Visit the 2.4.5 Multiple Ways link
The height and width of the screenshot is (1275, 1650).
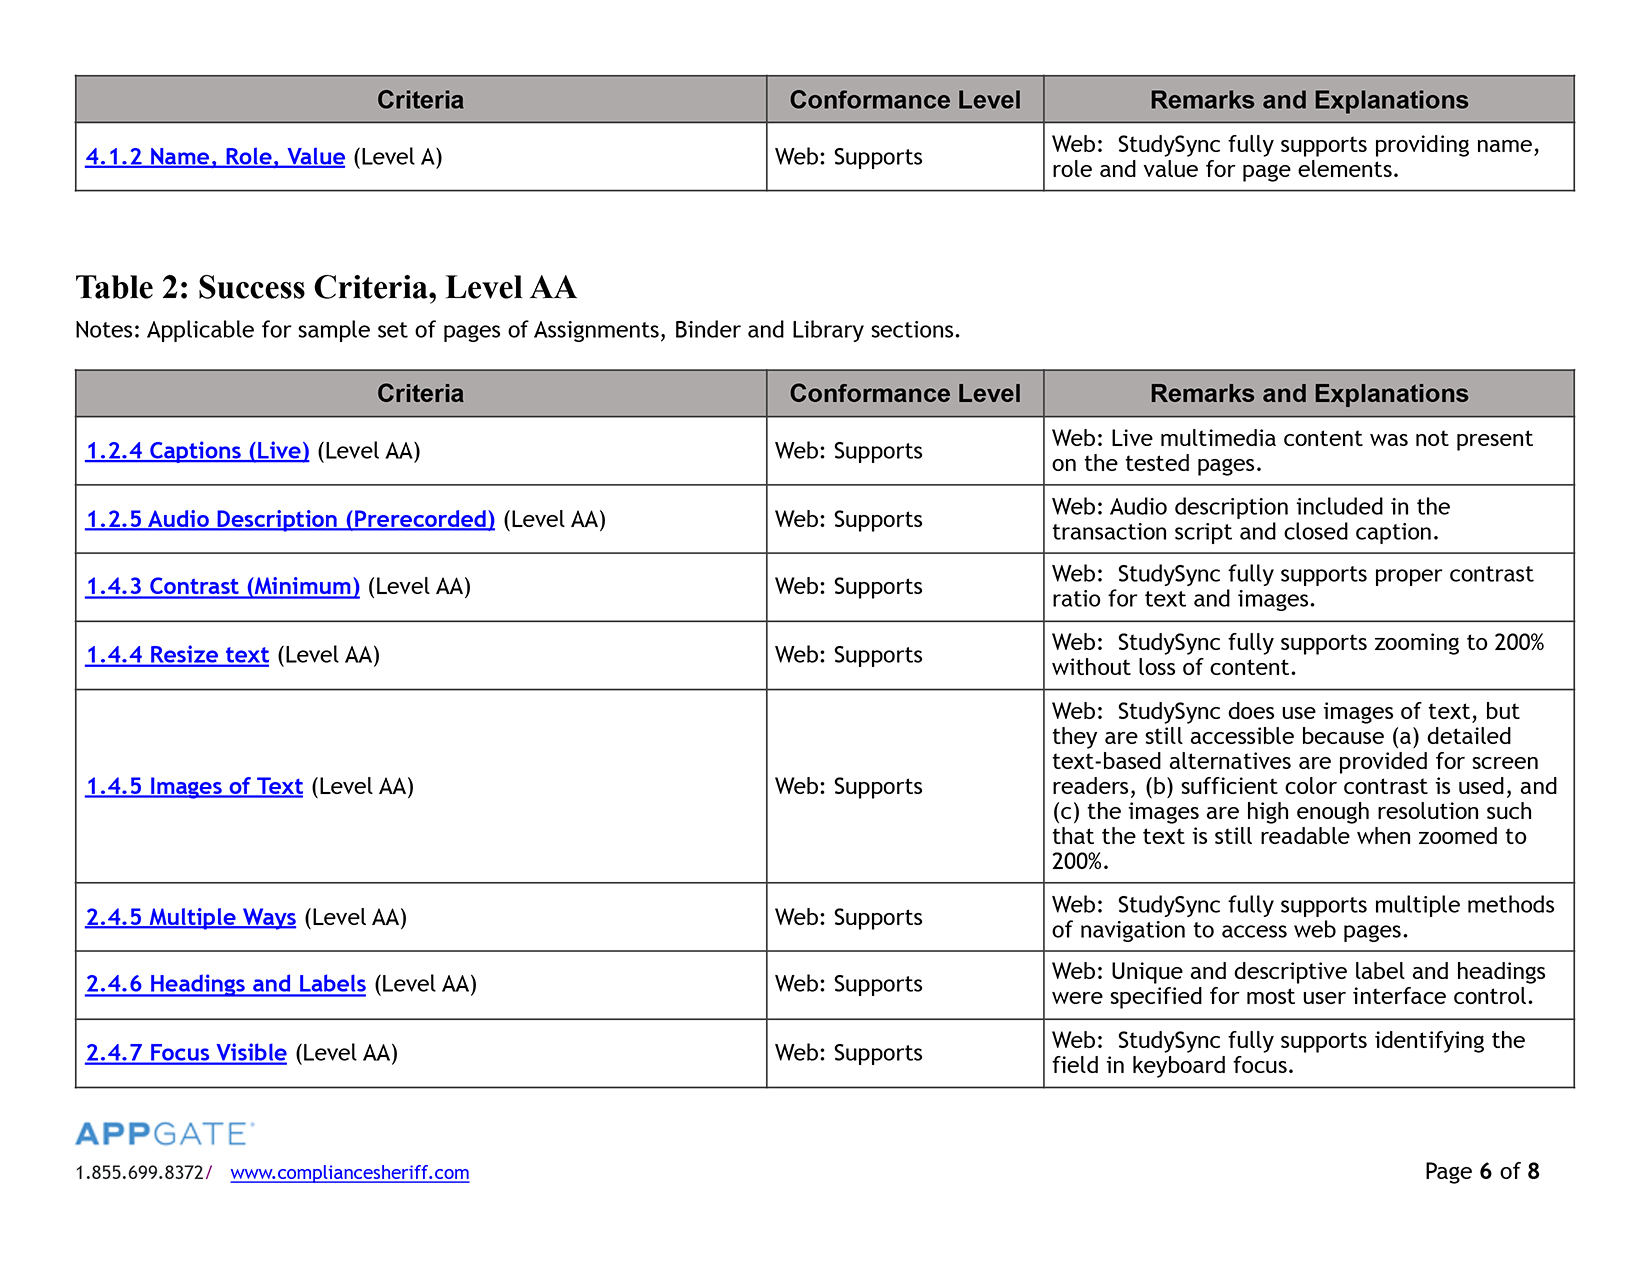[191, 917]
